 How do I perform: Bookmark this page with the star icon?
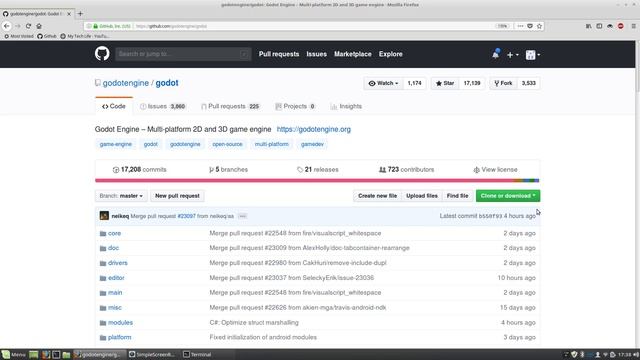[539, 26]
